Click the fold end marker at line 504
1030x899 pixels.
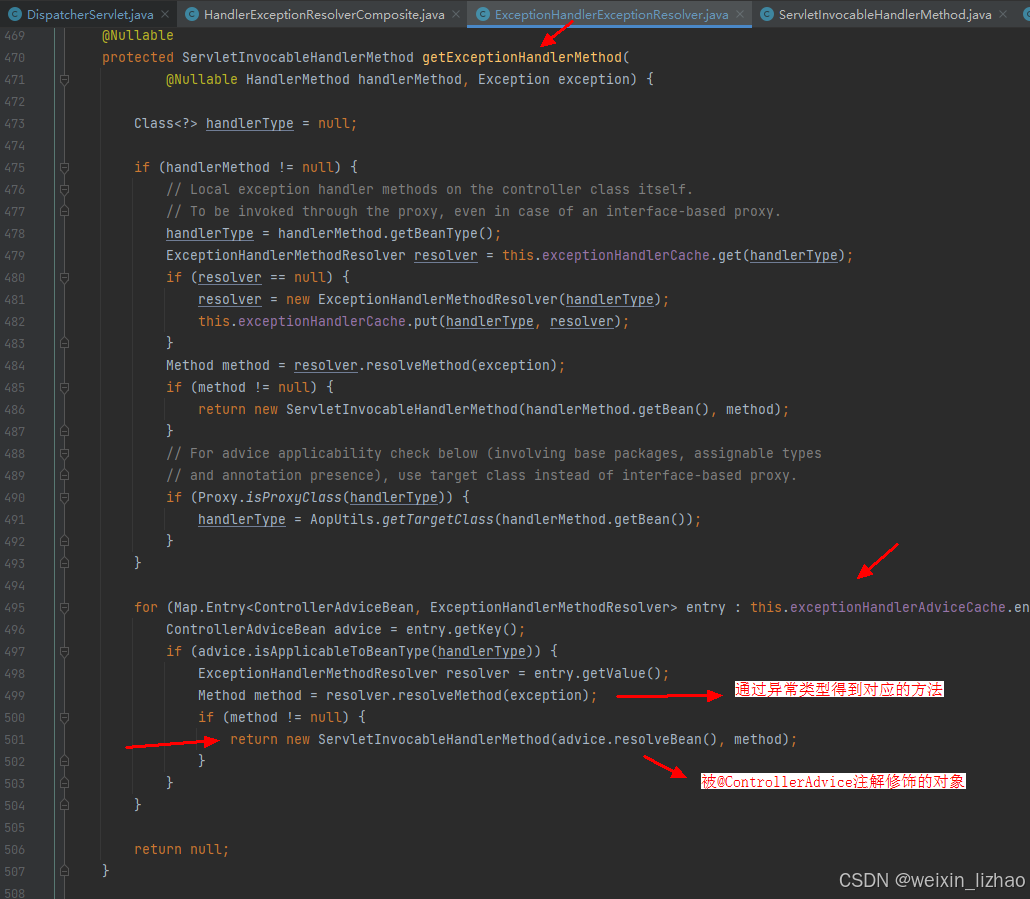point(64,806)
